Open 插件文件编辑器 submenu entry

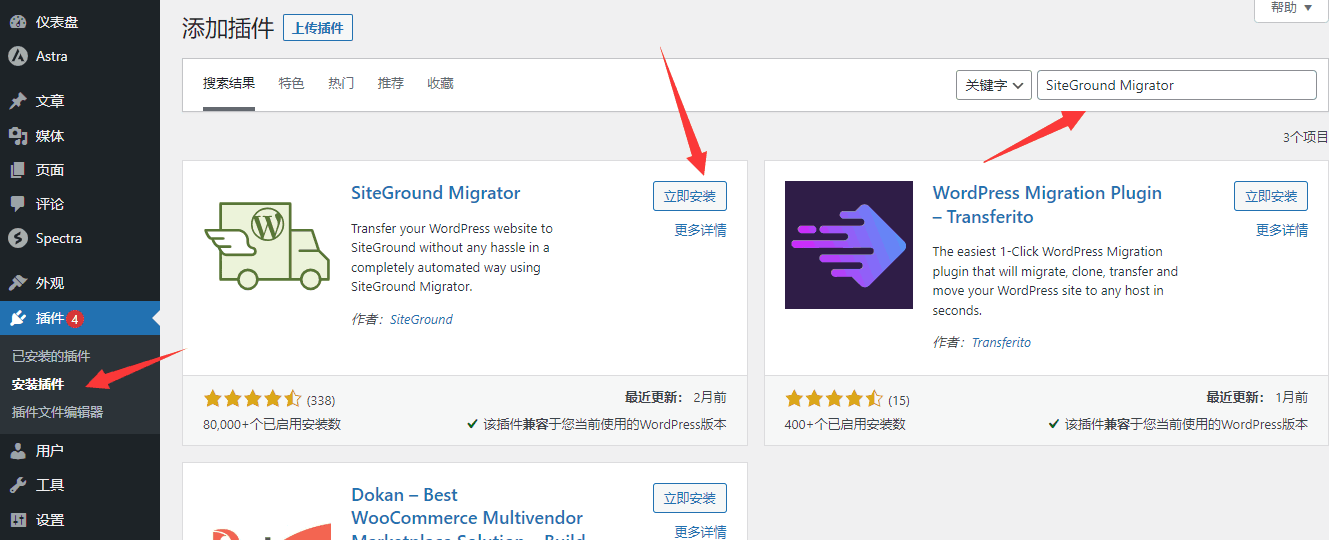(58, 412)
